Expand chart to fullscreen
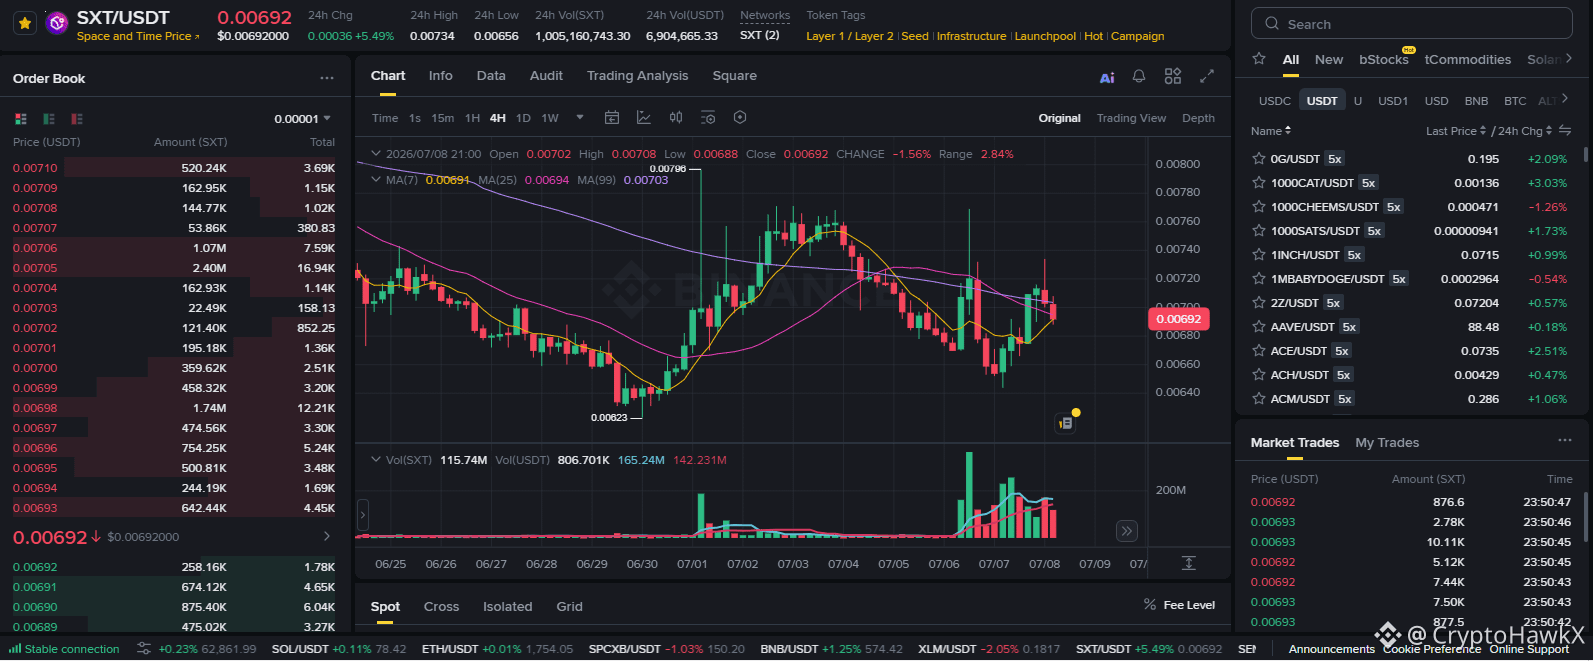 tap(1207, 76)
